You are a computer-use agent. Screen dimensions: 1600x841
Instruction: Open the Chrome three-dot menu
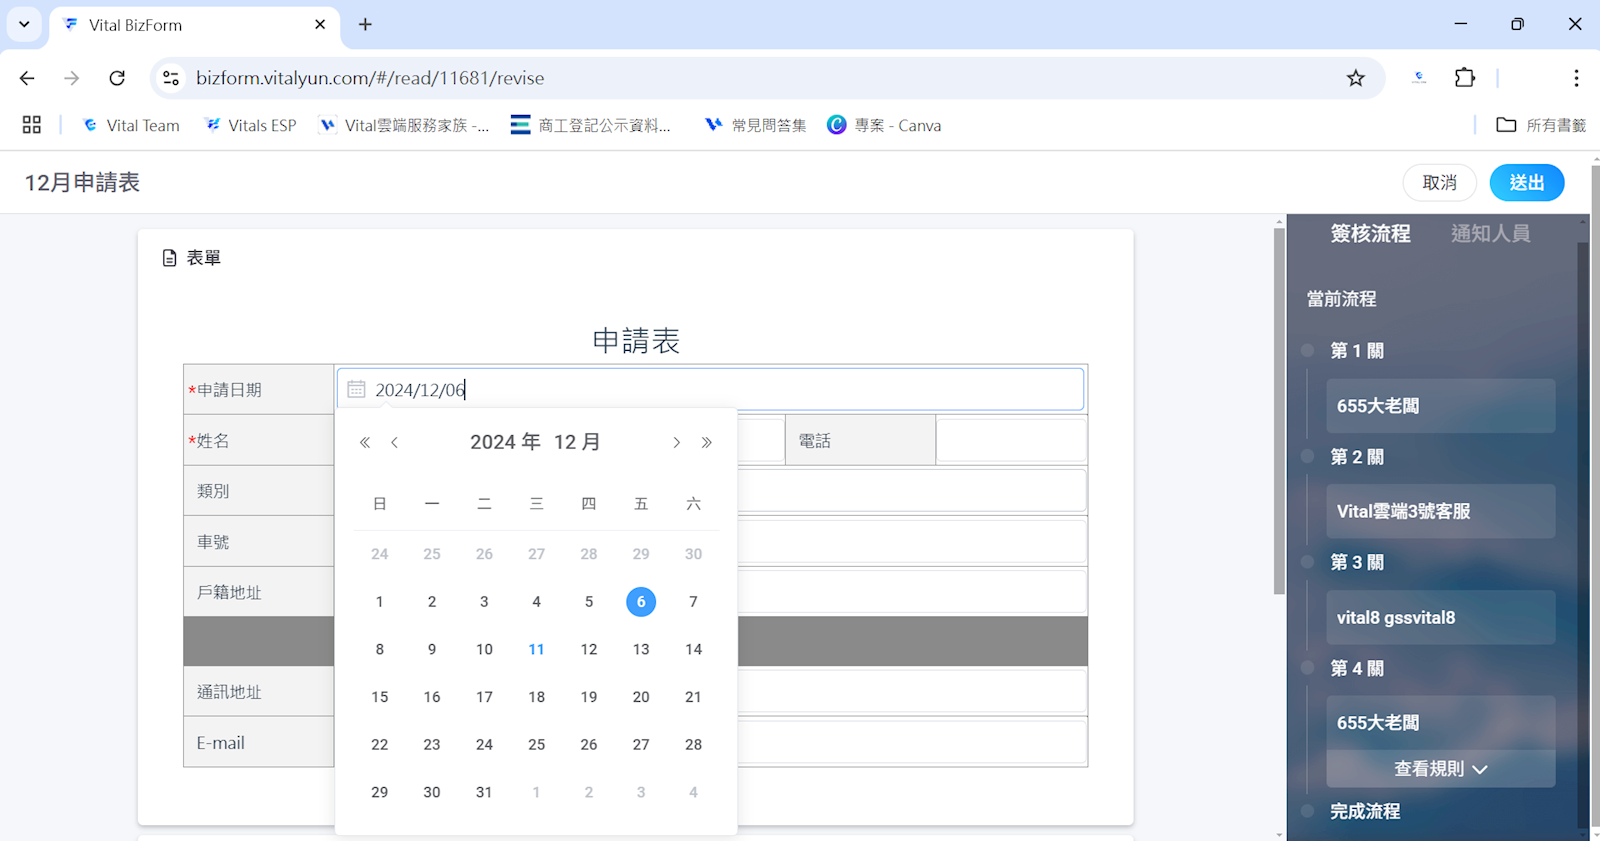click(1576, 78)
